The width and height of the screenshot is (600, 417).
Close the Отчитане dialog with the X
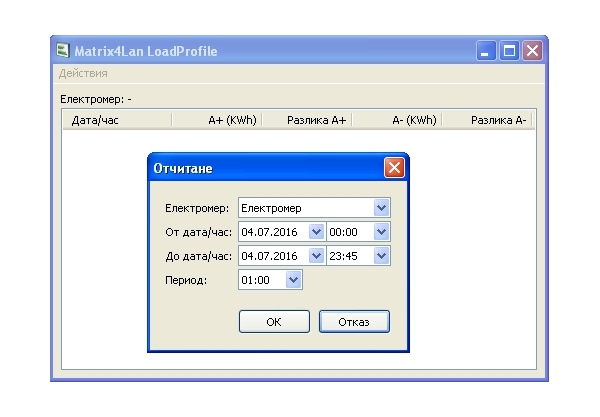click(x=394, y=168)
